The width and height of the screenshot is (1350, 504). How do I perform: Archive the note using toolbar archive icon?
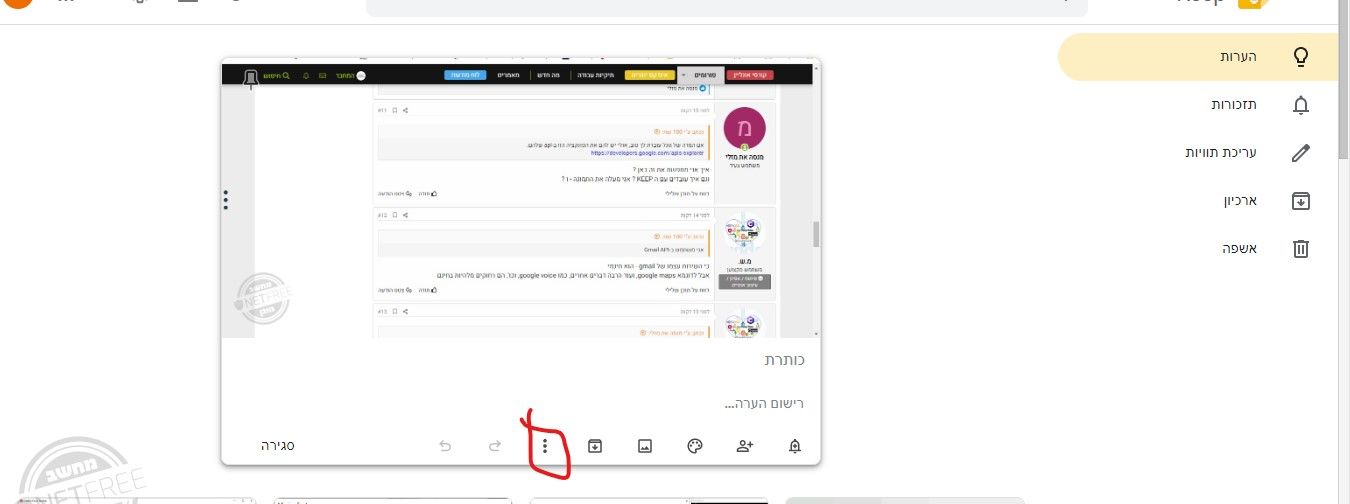pos(595,446)
